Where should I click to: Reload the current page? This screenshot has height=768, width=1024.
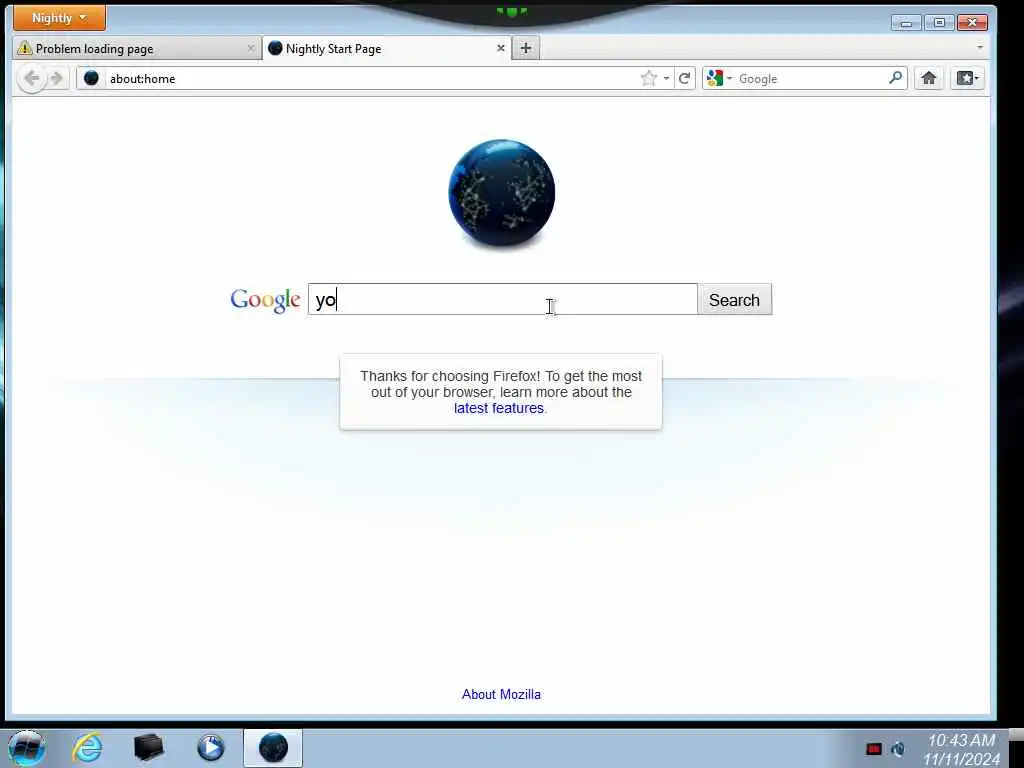click(684, 78)
